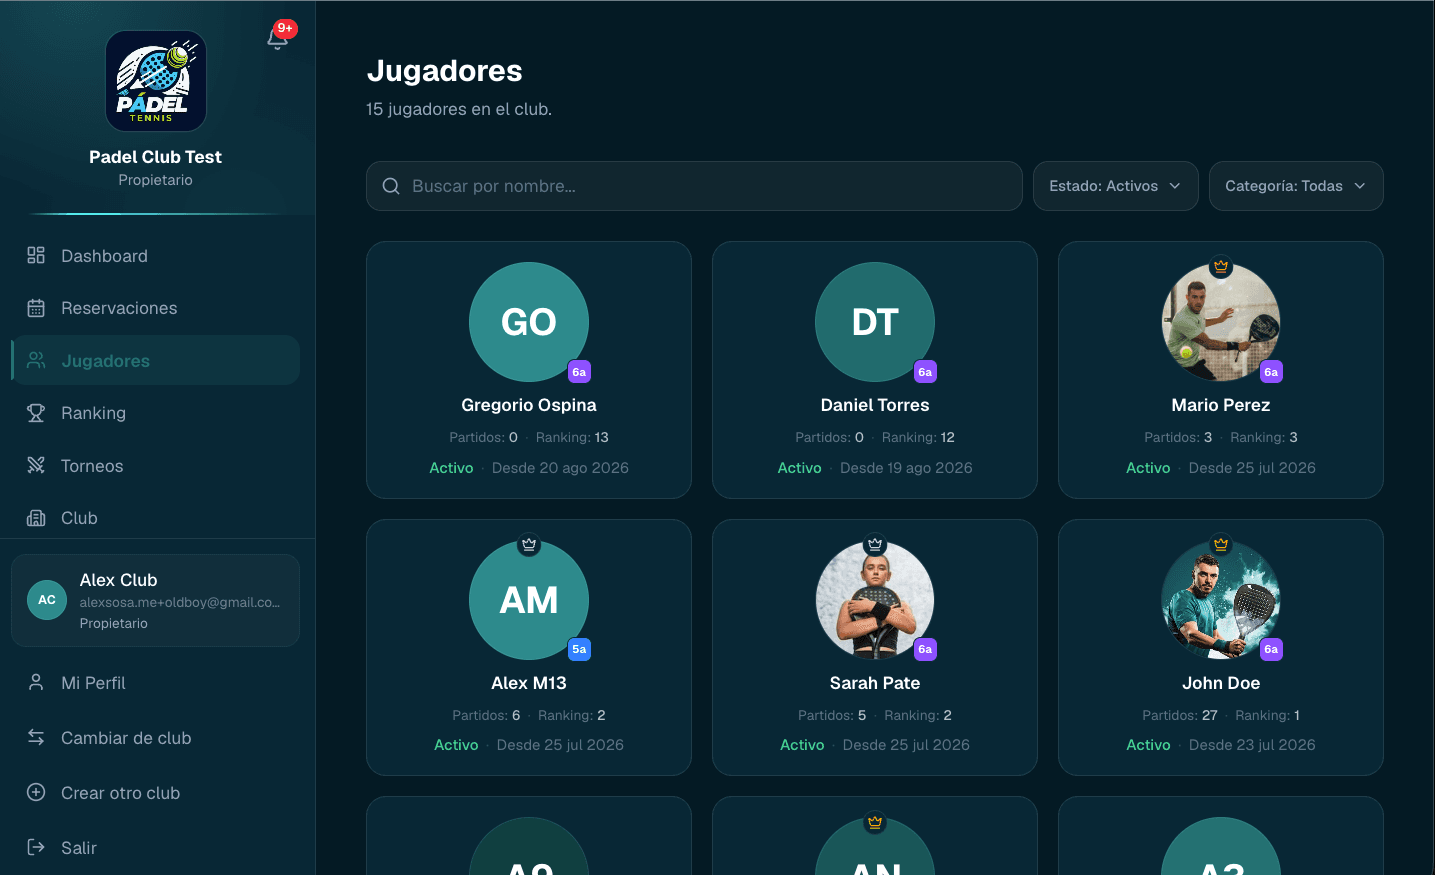Click the 'Desde 20 ago 2026' text

[560, 468]
